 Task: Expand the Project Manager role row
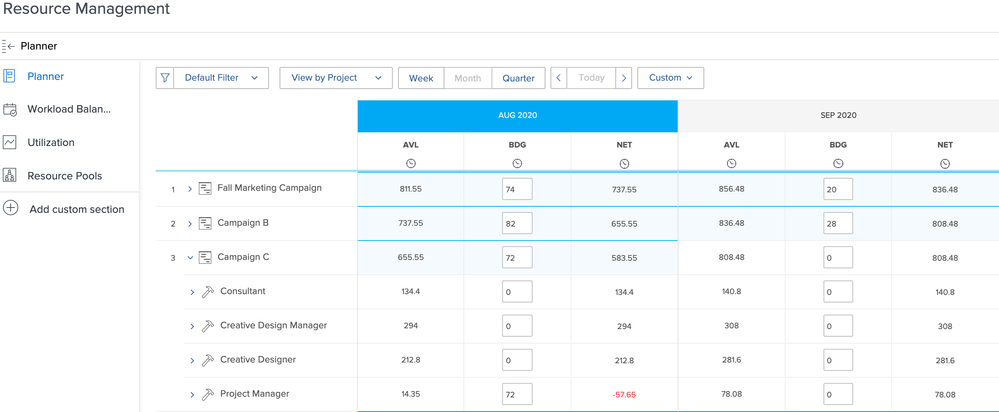tap(192, 395)
